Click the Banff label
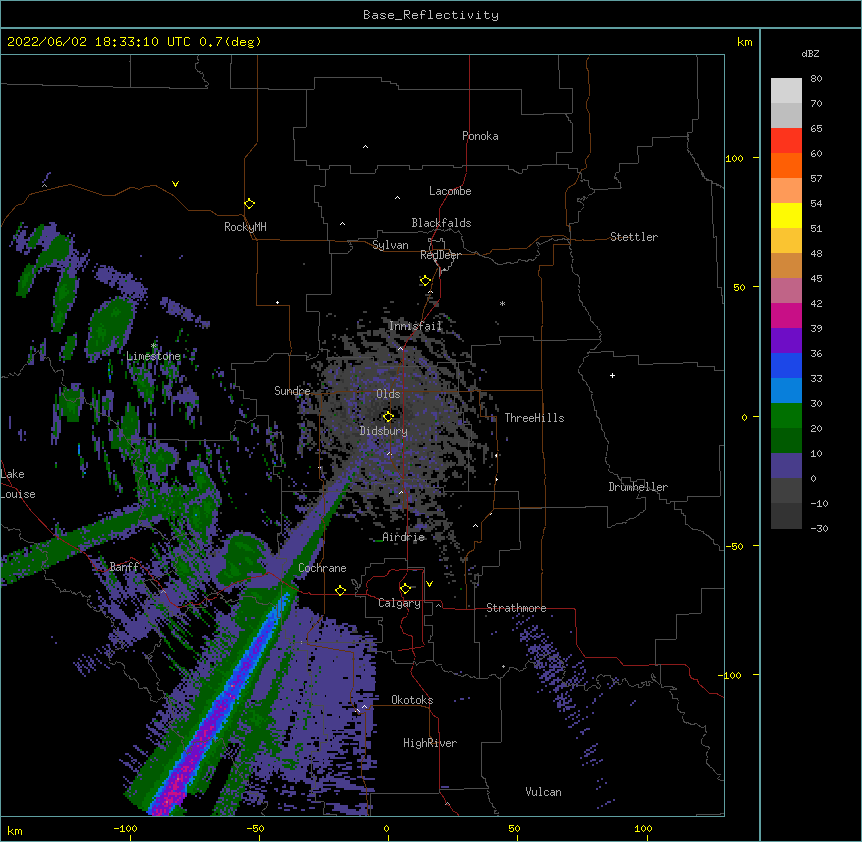The width and height of the screenshot is (862, 842). coord(124,567)
